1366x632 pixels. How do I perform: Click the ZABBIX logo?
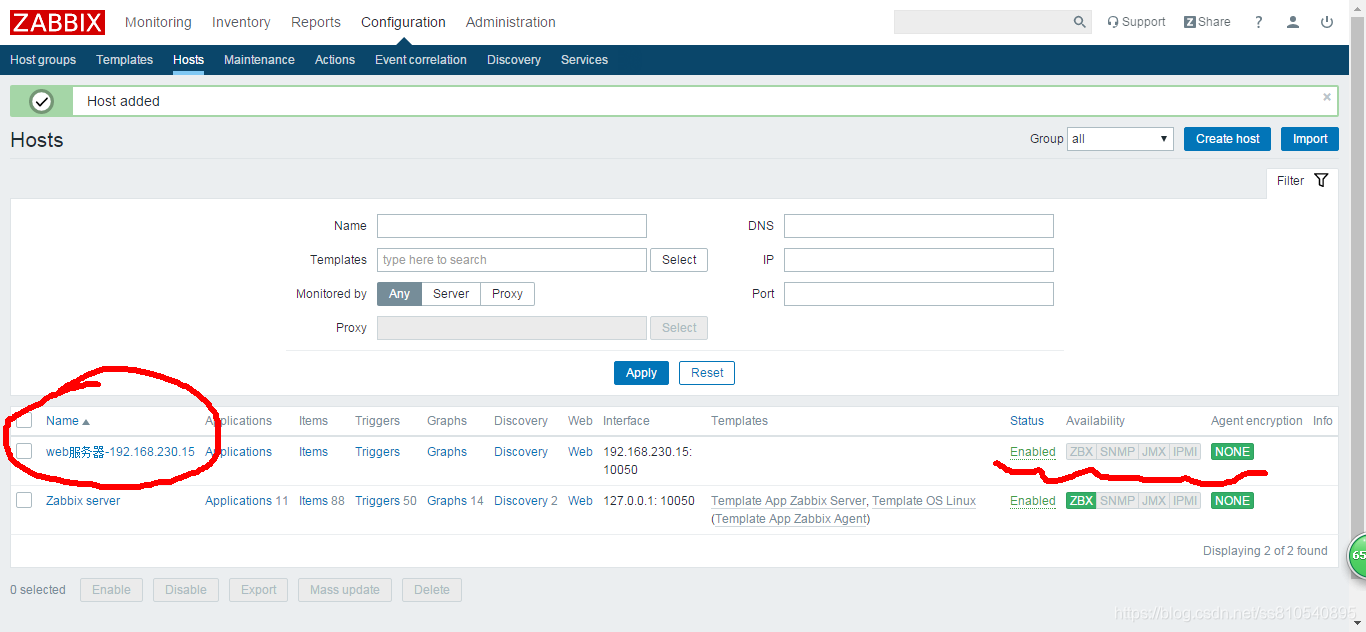coord(57,21)
